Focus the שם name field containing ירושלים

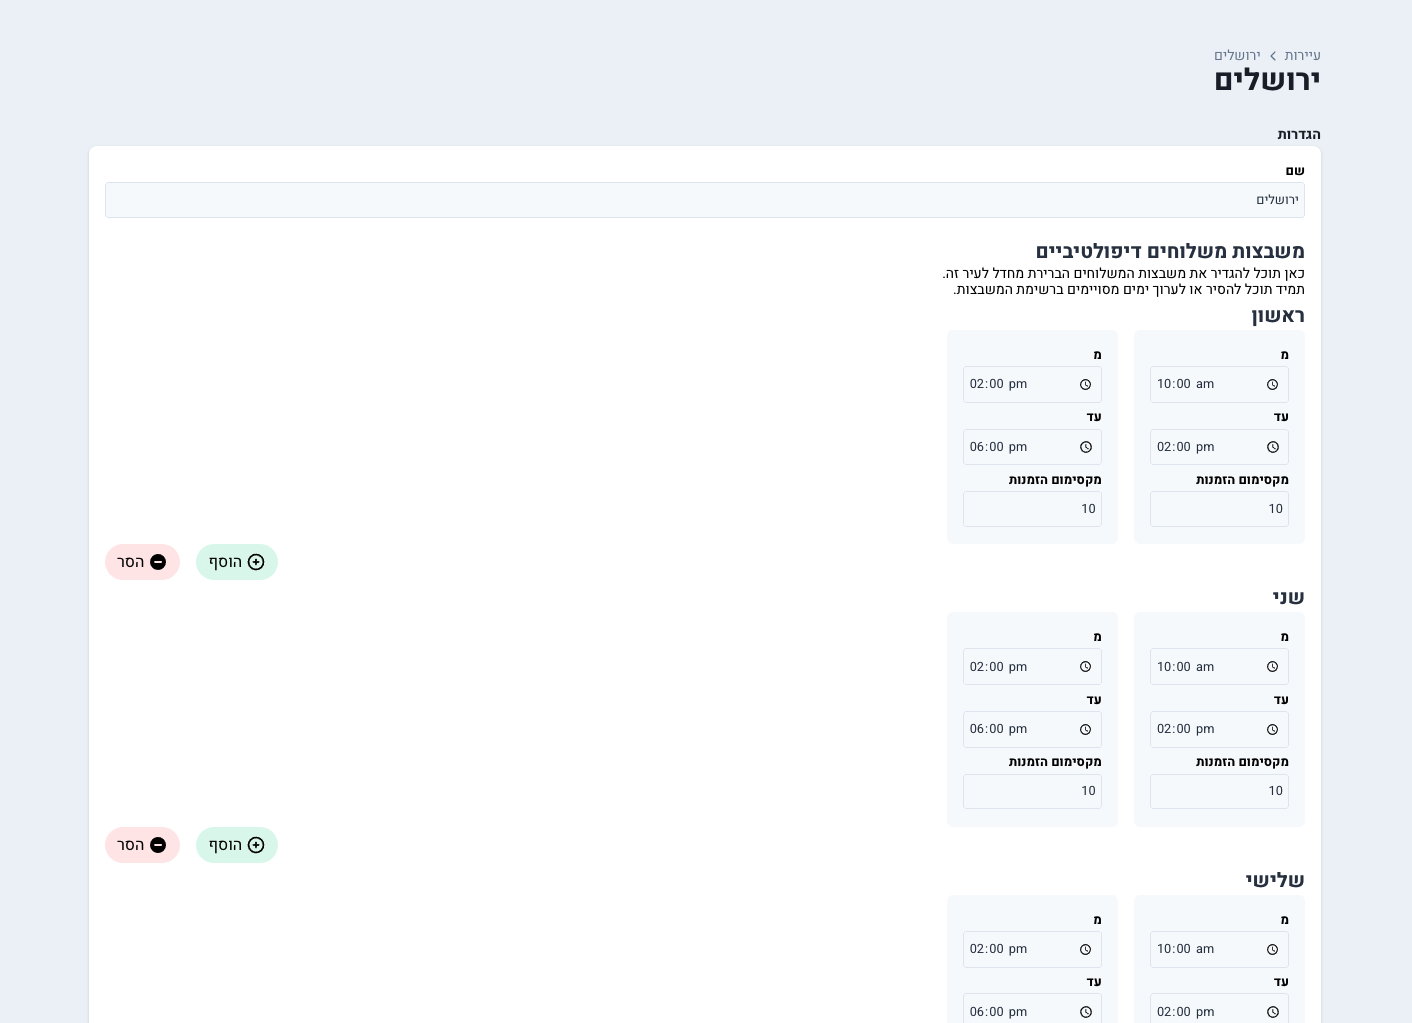[704, 200]
